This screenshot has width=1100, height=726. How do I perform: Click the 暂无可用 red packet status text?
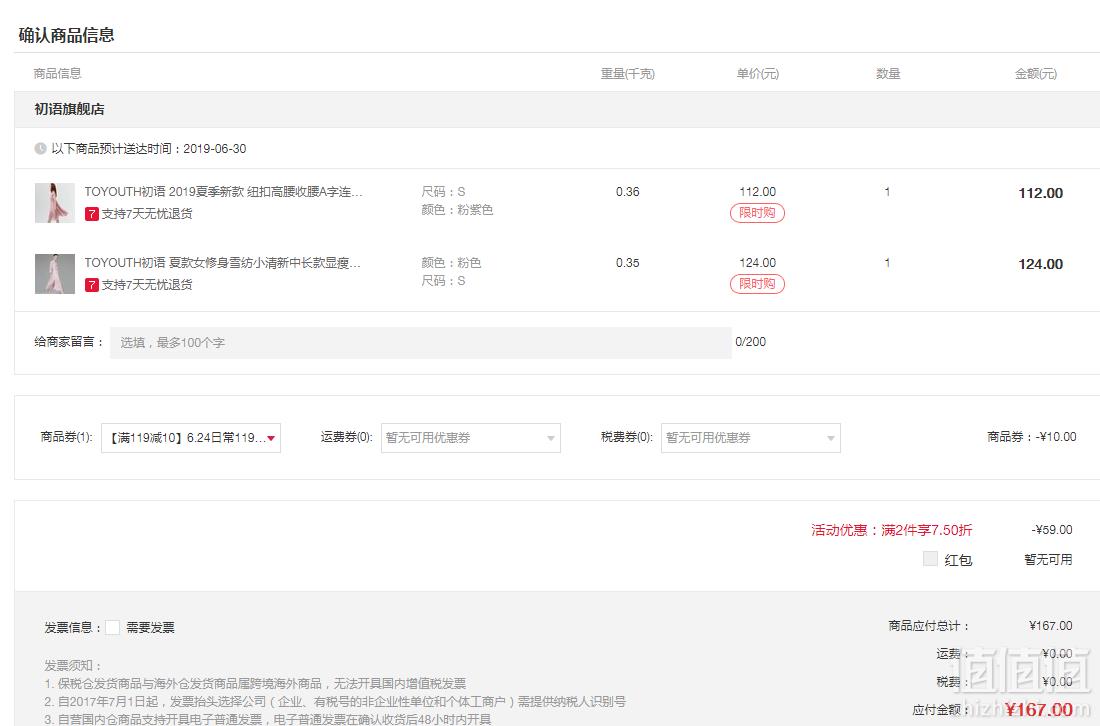coord(1048,560)
